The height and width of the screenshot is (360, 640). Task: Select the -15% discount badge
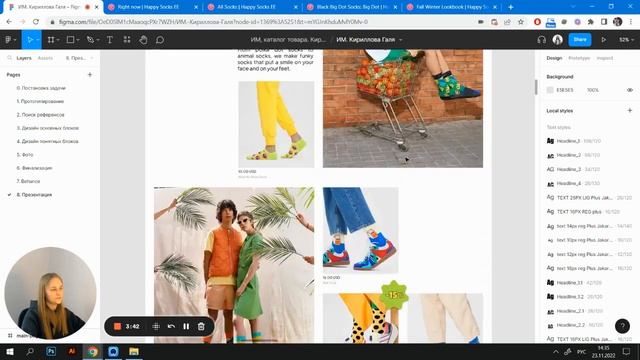coord(394,295)
